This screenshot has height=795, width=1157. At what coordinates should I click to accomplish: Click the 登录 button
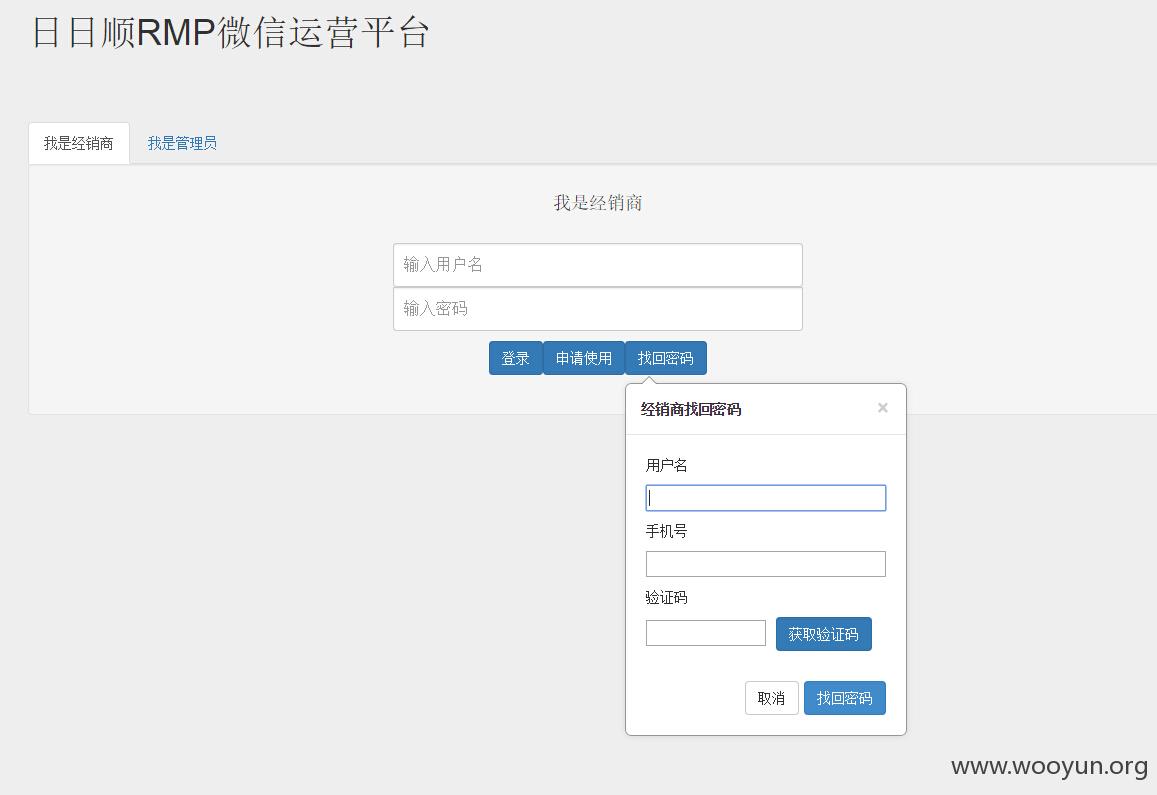pos(516,358)
